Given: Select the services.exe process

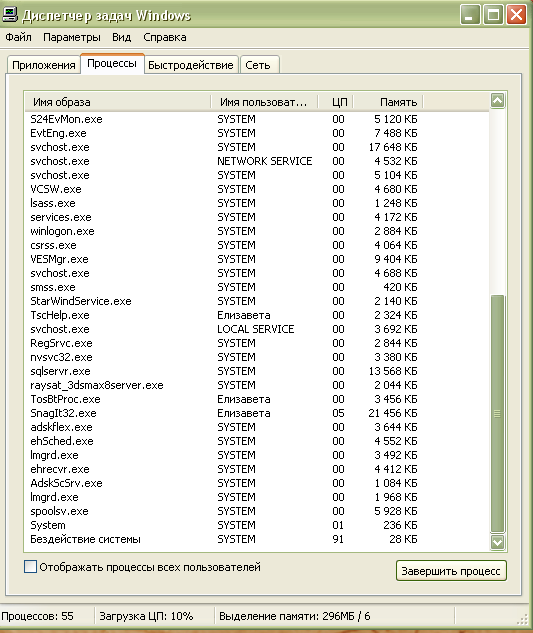Looking at the screenshot, I should (x=257, y=217).
